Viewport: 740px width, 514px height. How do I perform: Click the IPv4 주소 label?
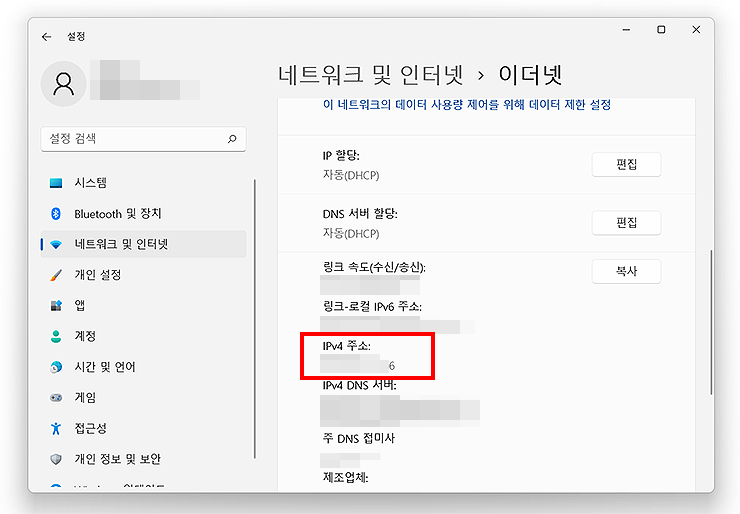tap(346, 346)
